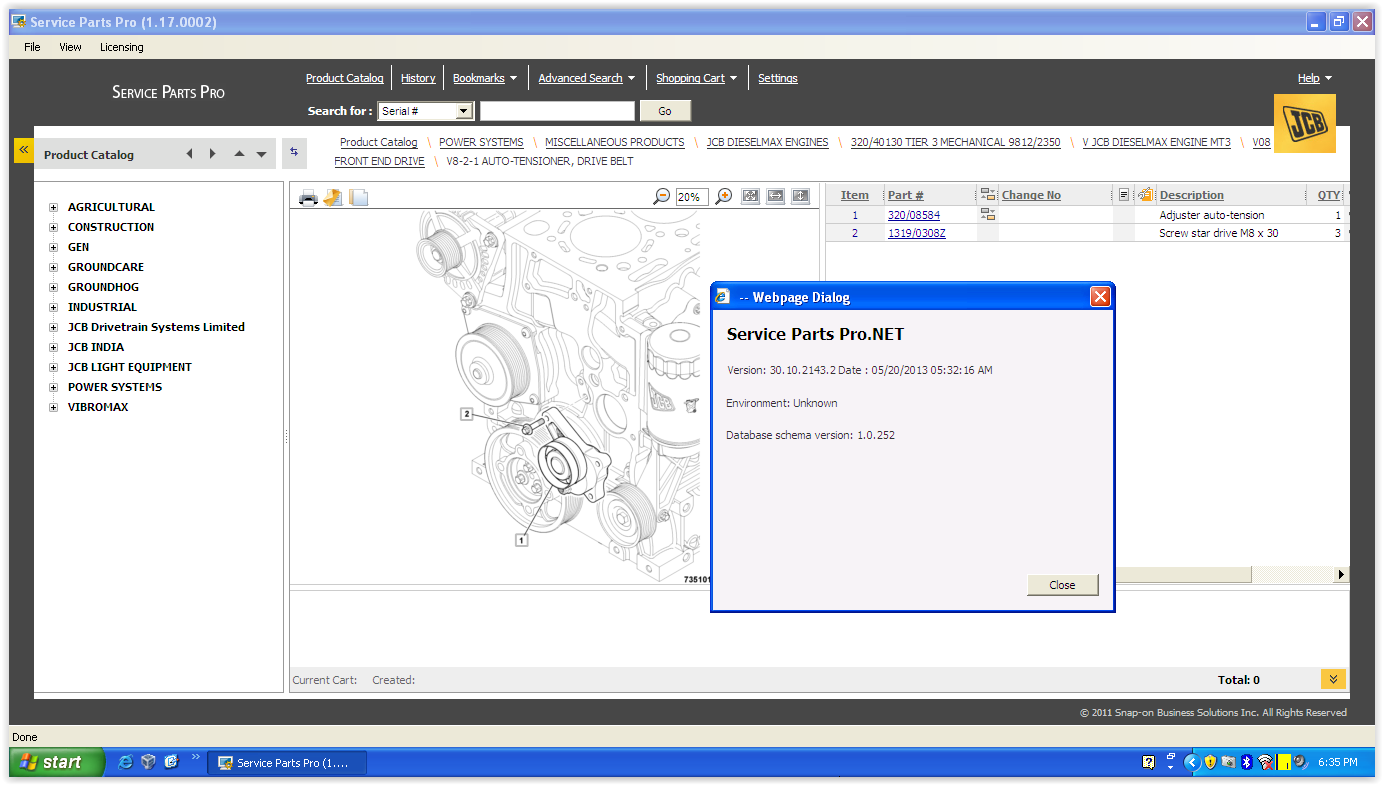This screenshot has width=1383, height=785.
Task: Click the search text input field
Action: point(557,111)
